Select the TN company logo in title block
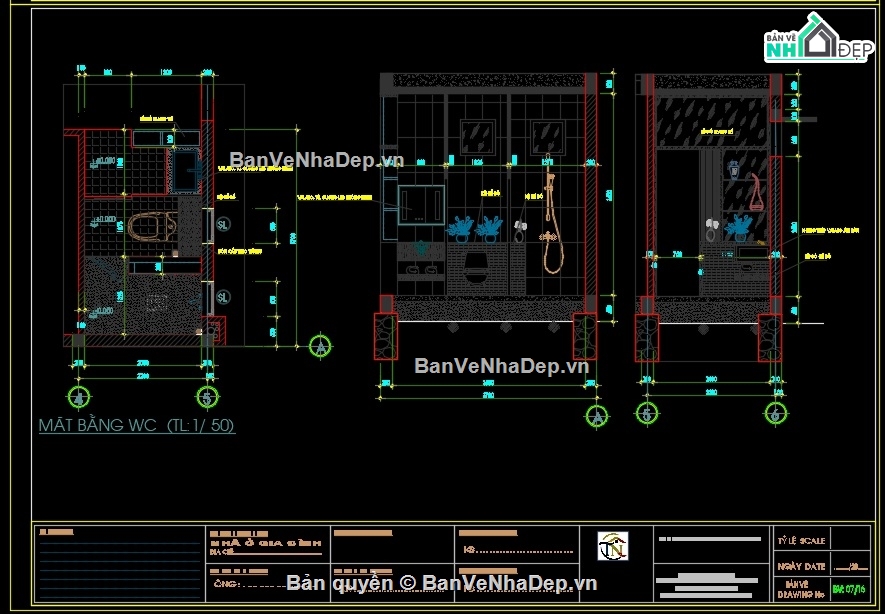This screenshot has height=614, width=885. [613, 546]
